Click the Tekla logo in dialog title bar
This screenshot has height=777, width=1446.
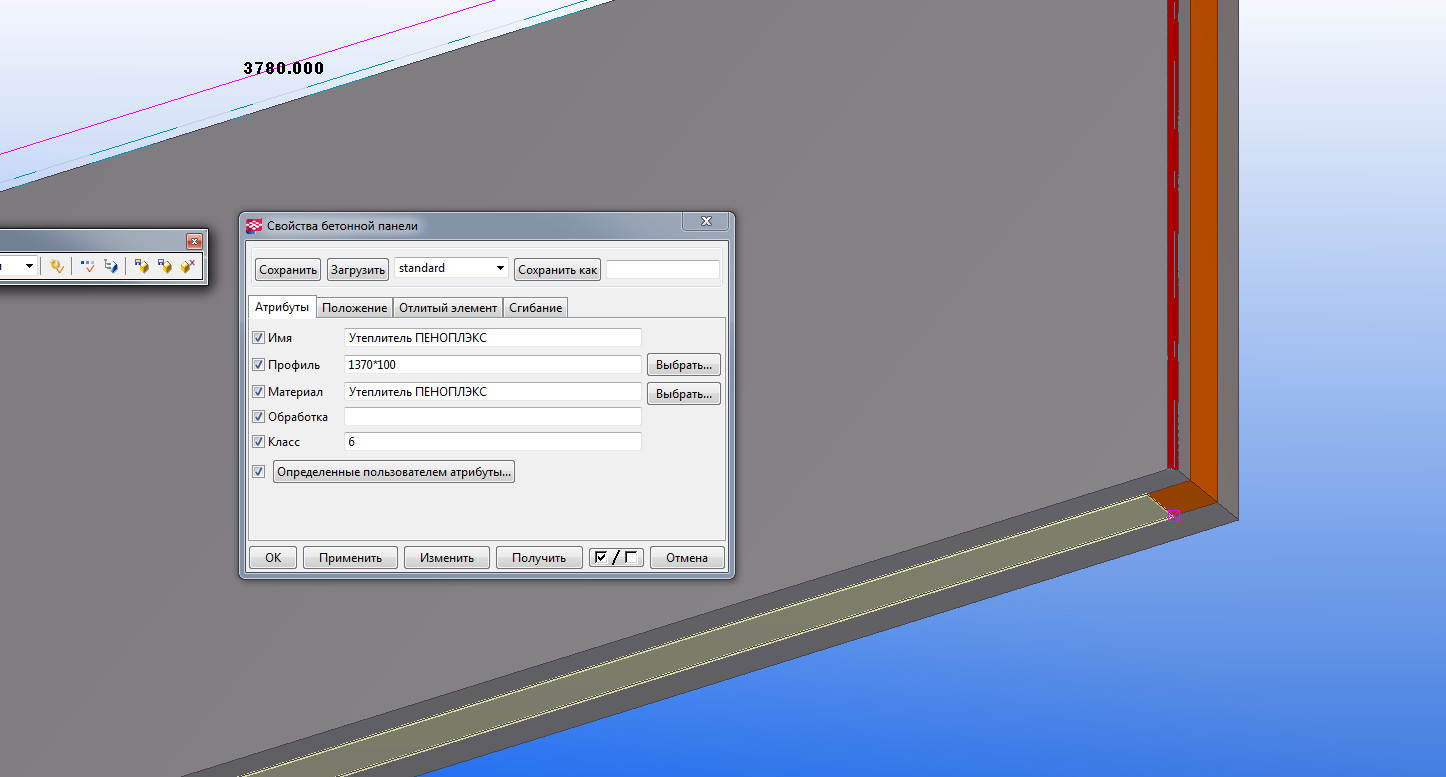[254, 226]
